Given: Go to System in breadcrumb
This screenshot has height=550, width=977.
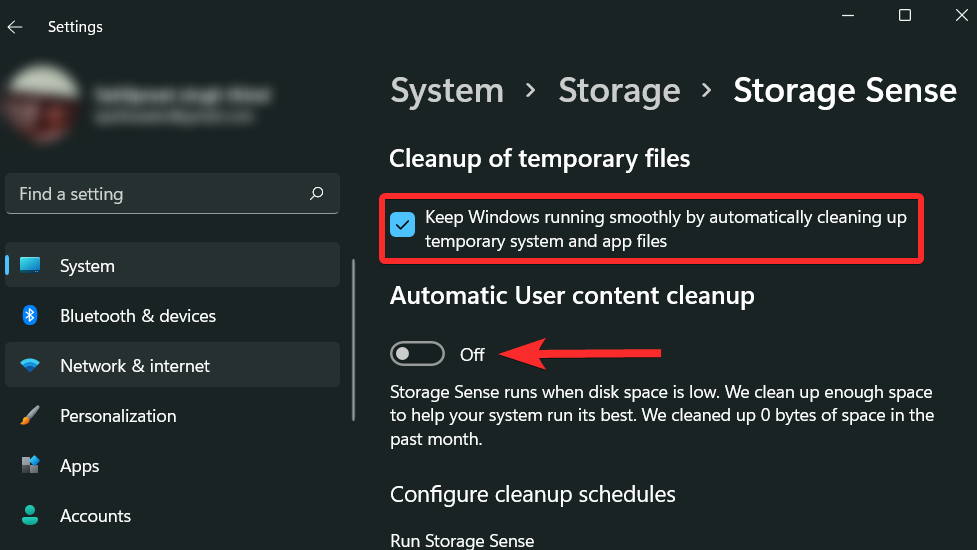Looking at the screenshot, I should point(446,91).
